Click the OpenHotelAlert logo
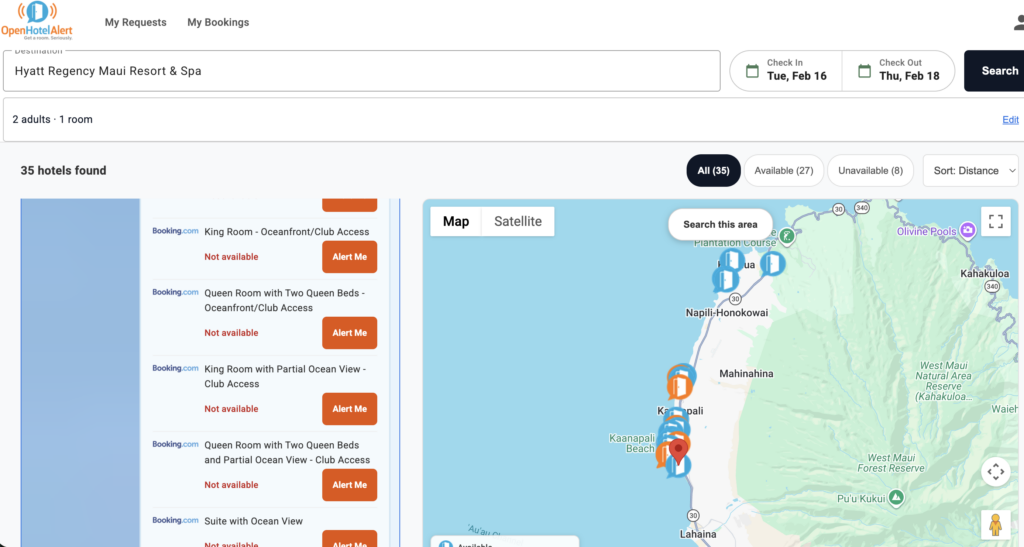 click(37, 22)
